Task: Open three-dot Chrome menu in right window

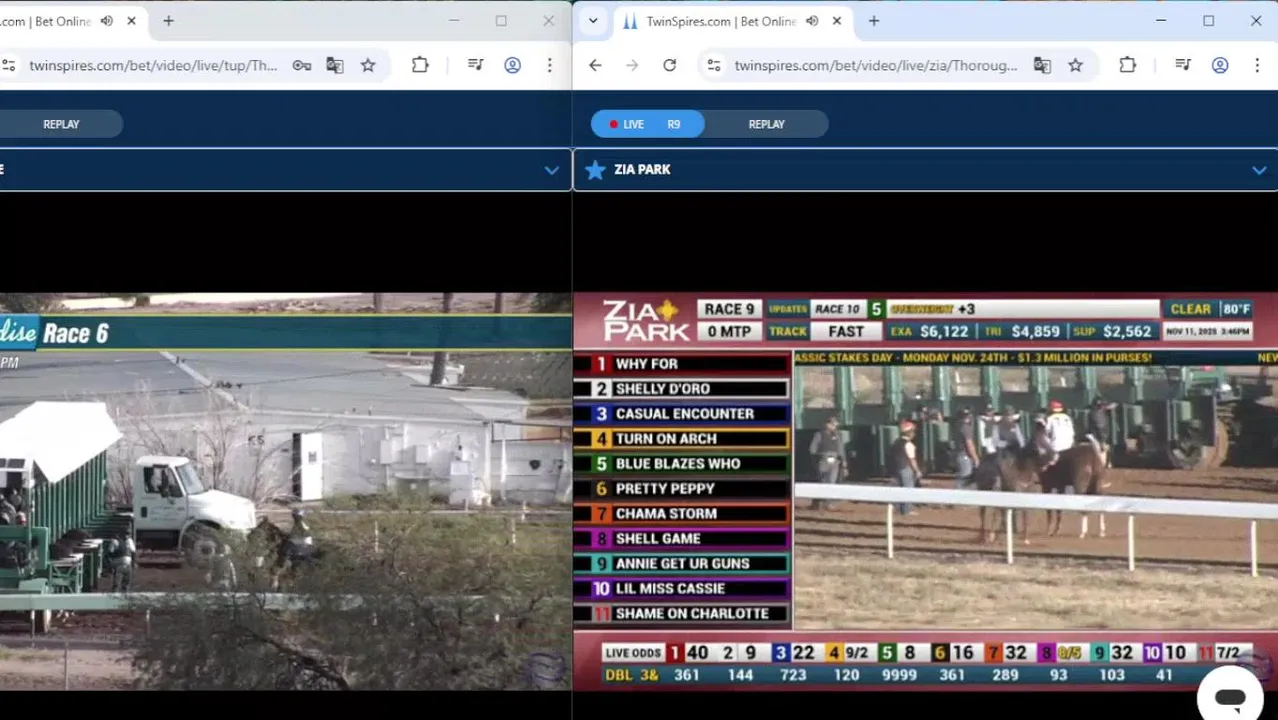Action: pyautogui.click(x=1257, y=66)
